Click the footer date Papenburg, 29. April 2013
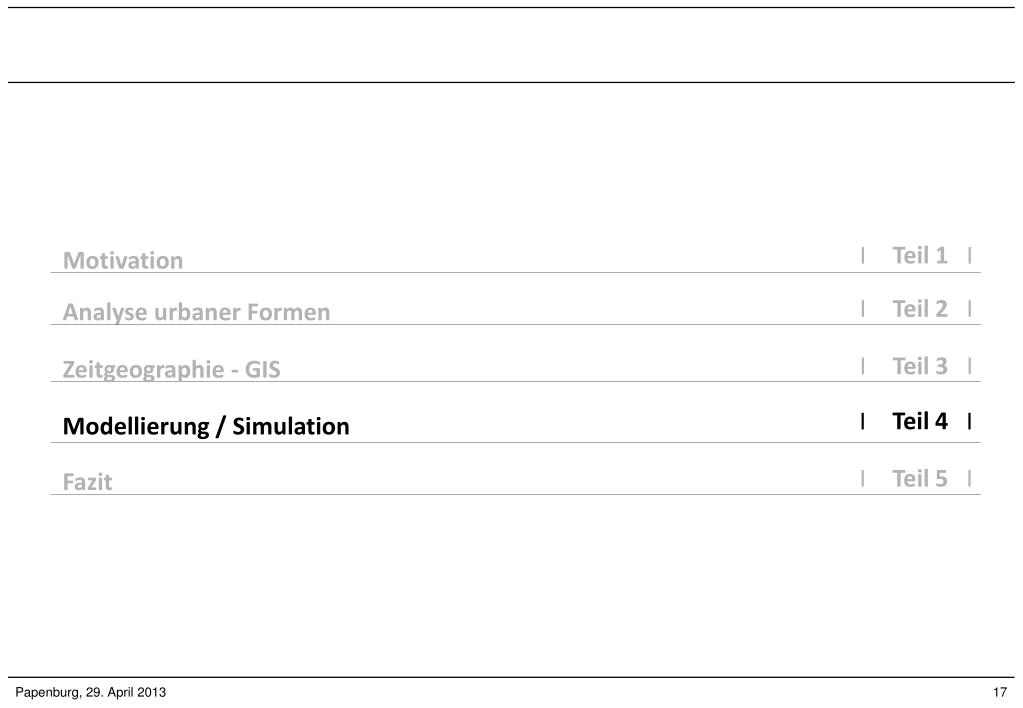The image size is (1023, 708). (91, 693)
